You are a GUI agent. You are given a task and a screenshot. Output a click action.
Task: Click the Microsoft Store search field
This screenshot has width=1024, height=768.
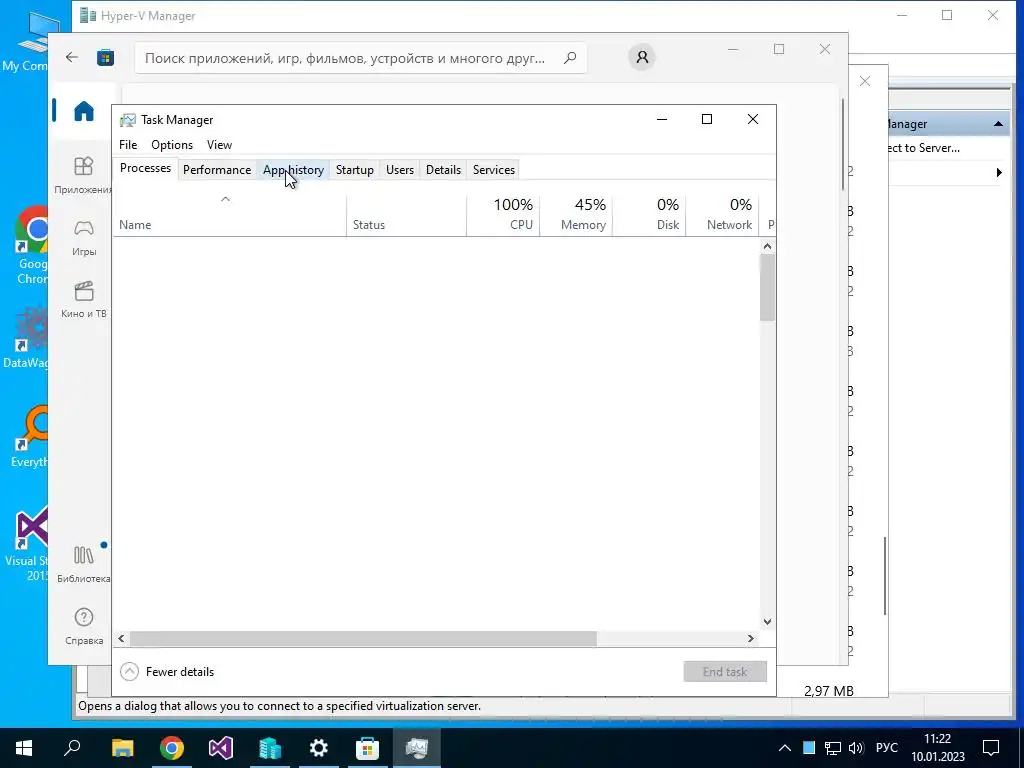[x=360, y=58]
